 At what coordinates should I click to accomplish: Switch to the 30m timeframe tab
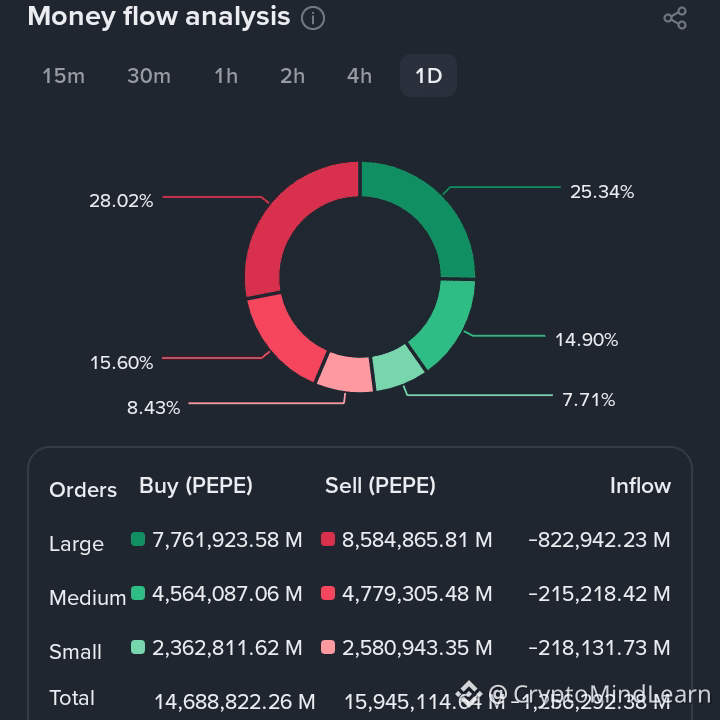pyautogui.click(x=149, y=76)
